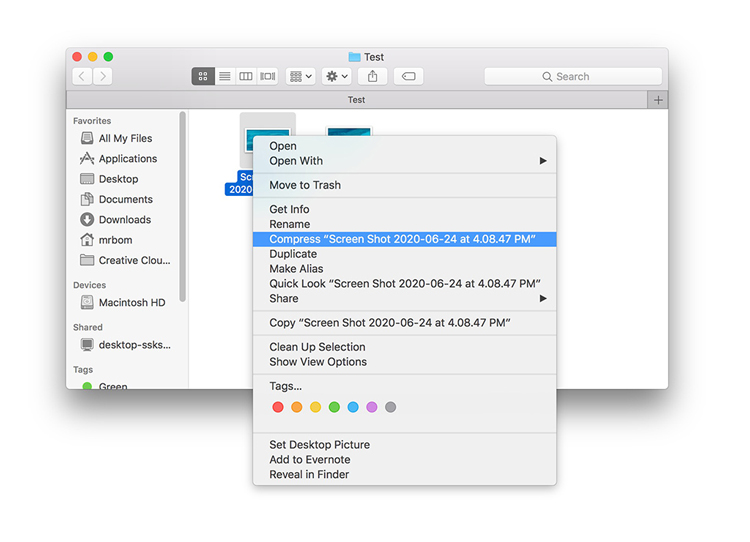Screen dimensions: 750x542
Task: Apply the green tag color
Action: pyautogui.click(x=334, y=407)
